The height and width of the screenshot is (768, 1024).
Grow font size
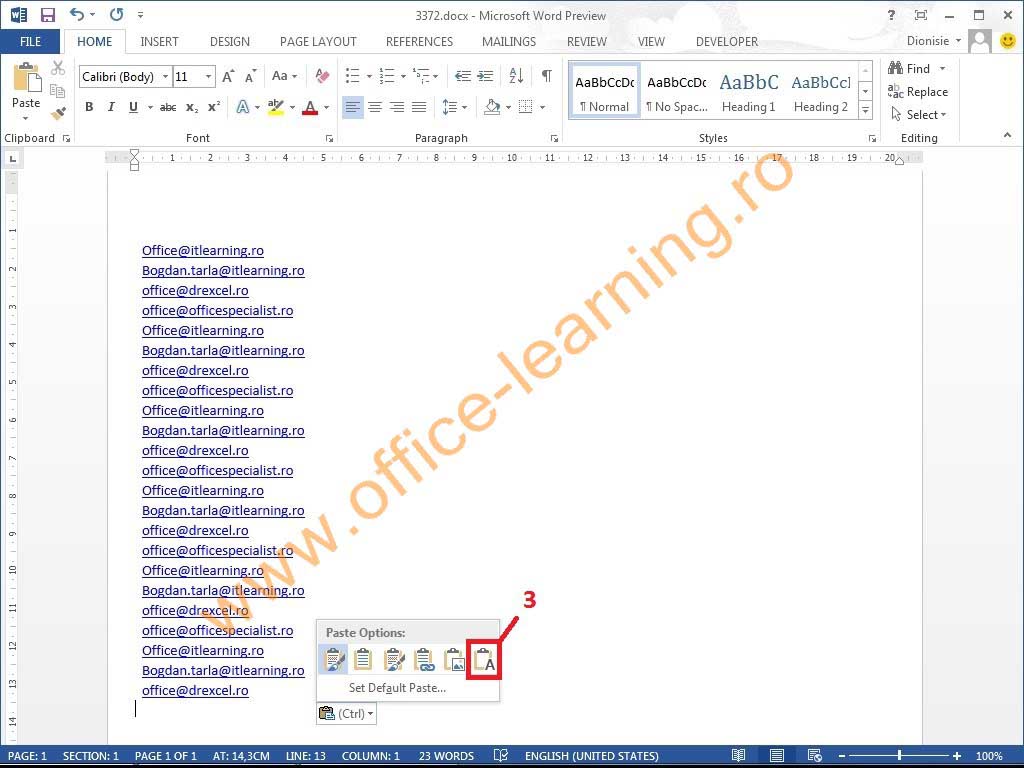[x=228, y=76]
